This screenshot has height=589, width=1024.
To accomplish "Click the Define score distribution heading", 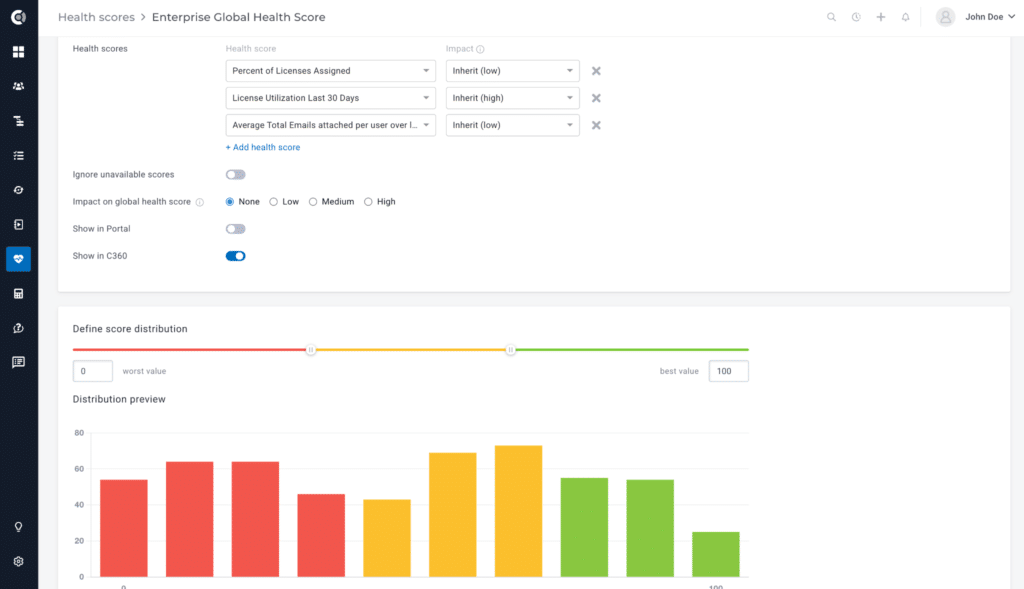I will click(x=130, y=329).
